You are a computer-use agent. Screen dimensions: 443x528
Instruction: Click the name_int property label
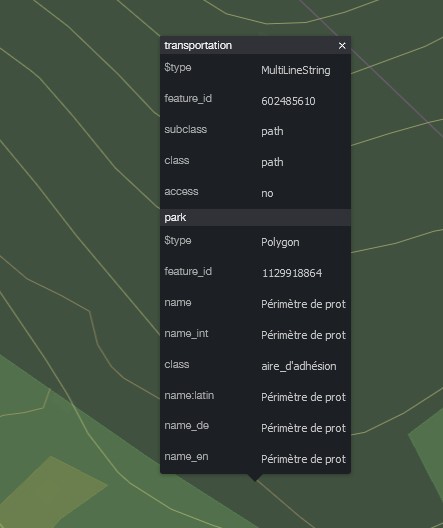point(186,334)
